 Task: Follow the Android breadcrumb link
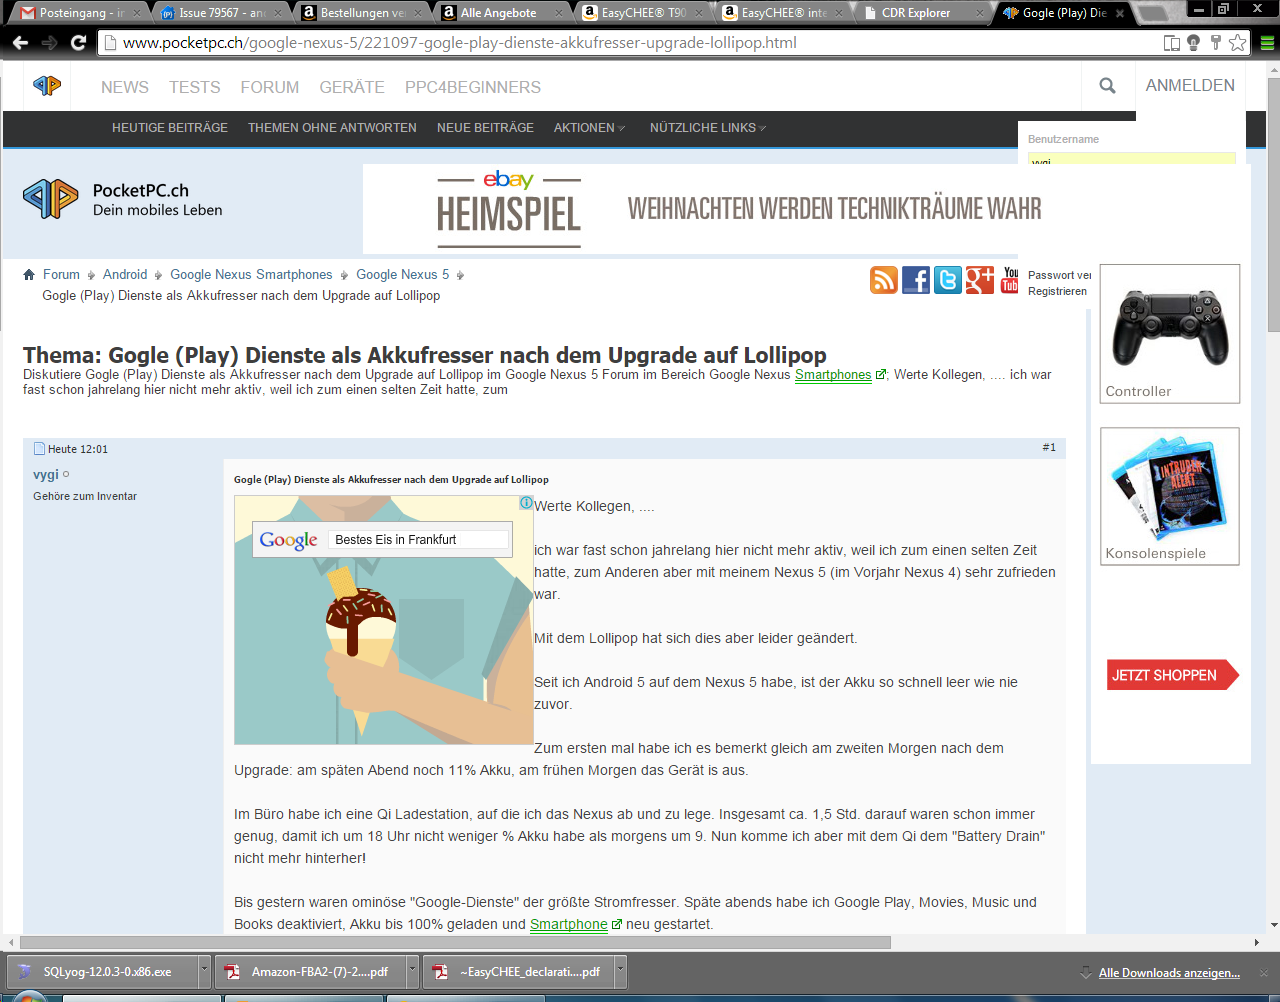click(125, 274)
